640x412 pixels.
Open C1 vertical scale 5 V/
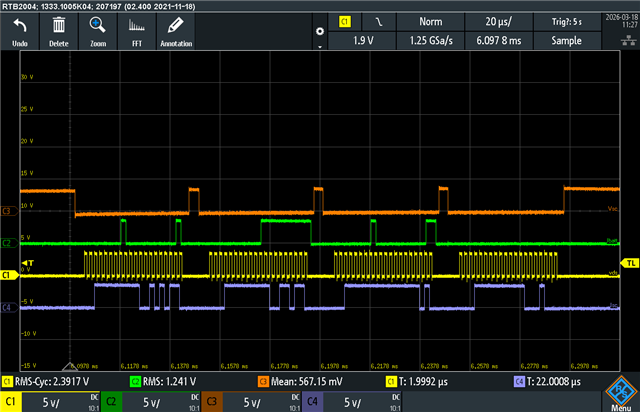(x=51, y=403)
